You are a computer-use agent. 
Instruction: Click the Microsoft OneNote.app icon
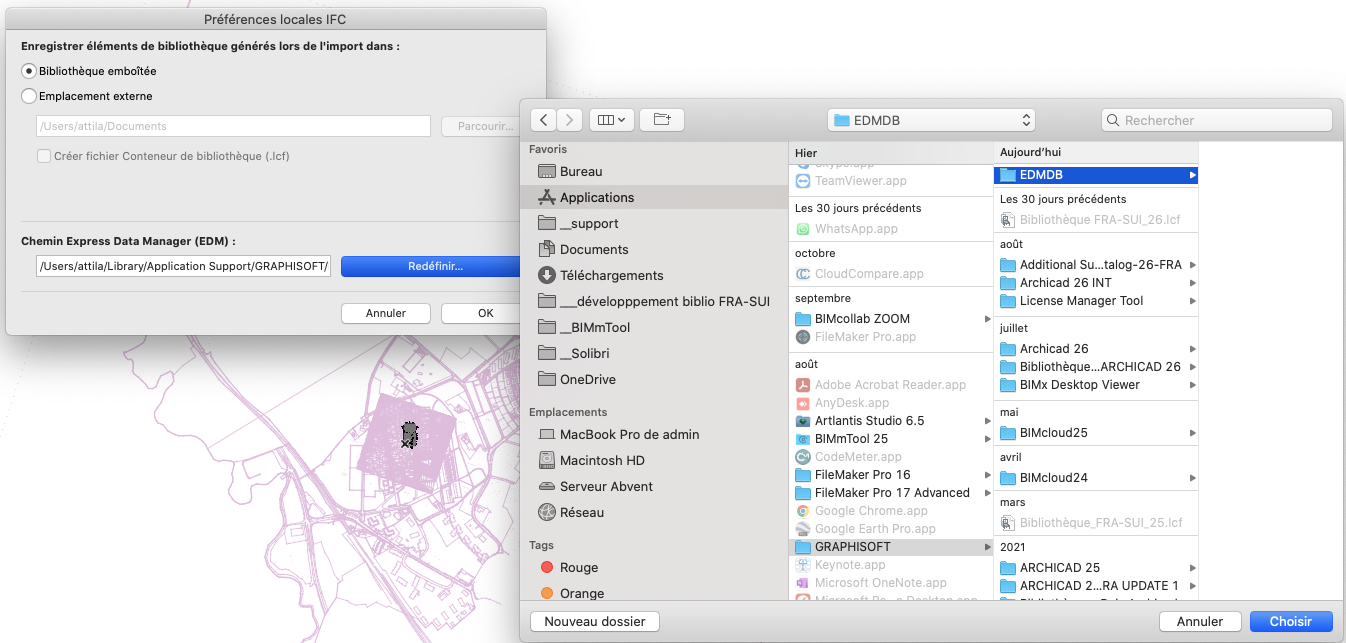coord(803,583)
